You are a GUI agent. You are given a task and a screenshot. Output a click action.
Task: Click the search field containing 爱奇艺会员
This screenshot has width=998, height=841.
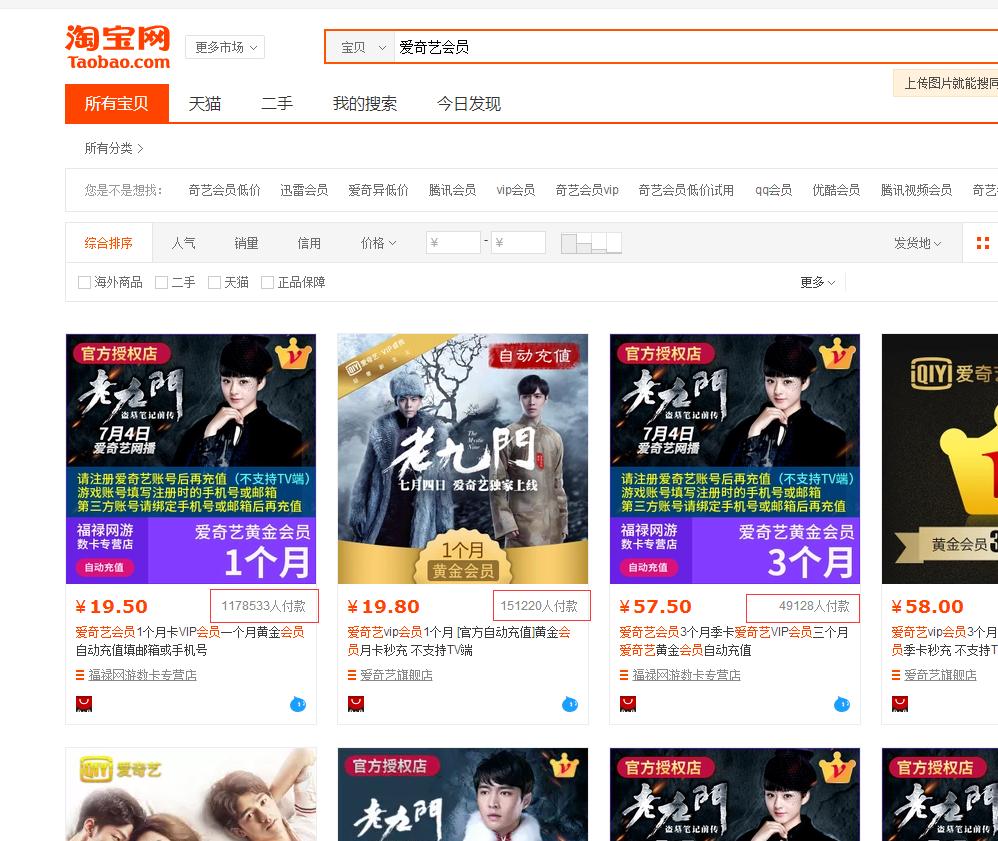pyautogui.click(x=696, y=47)
